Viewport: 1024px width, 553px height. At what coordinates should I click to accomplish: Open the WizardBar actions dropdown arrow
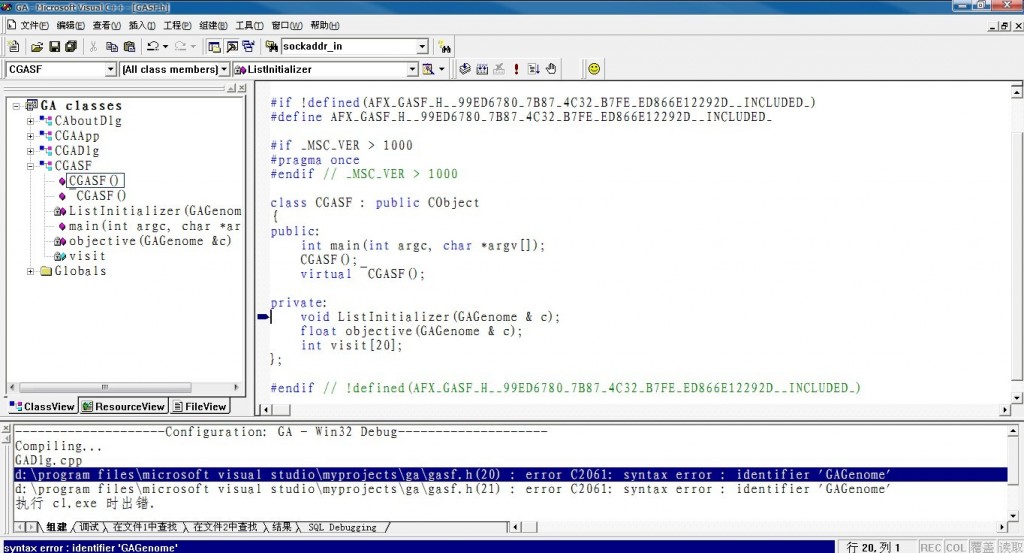coord(441,69)
